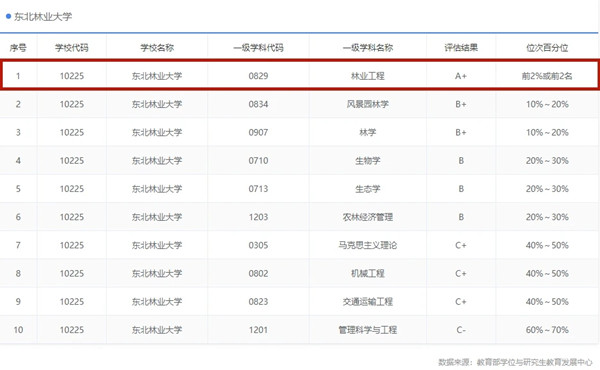The image size is (600, 370).
Task: Select the 风景园林学 discipline cell
Action: tap(368, 104)
